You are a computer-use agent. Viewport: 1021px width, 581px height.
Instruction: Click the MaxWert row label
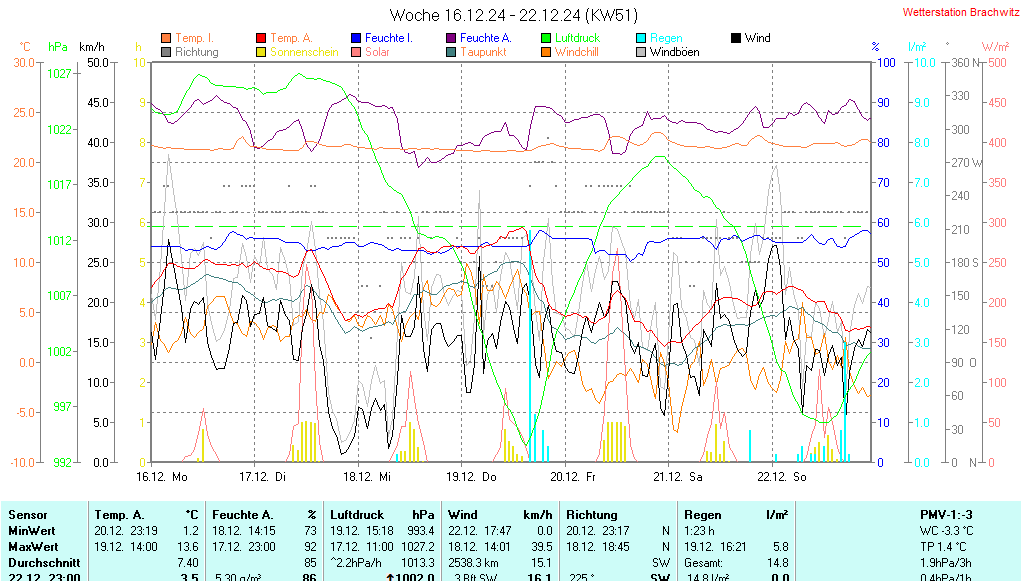[x=32, y=547]
